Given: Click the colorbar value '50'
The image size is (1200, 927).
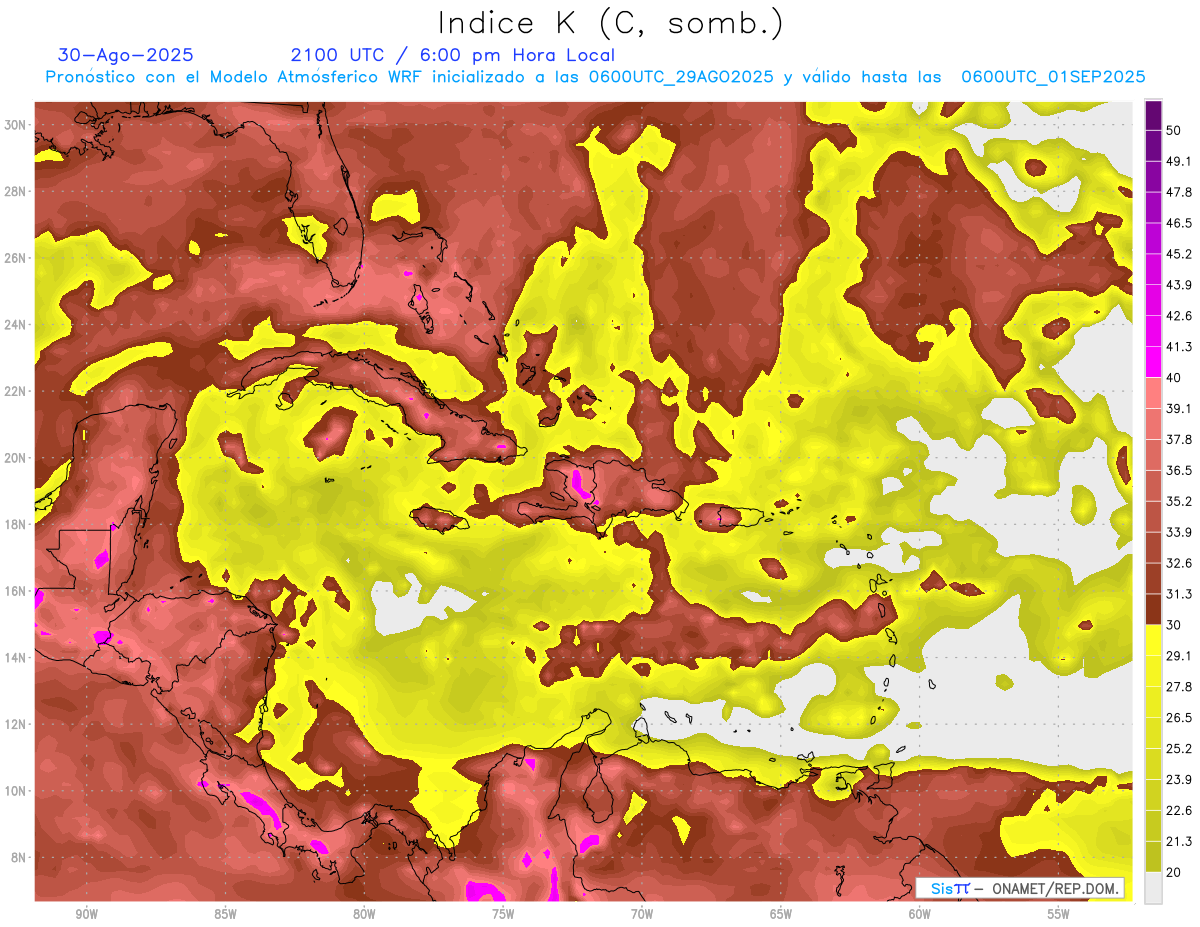Looking at the screenshot, I should (1175, 130).
